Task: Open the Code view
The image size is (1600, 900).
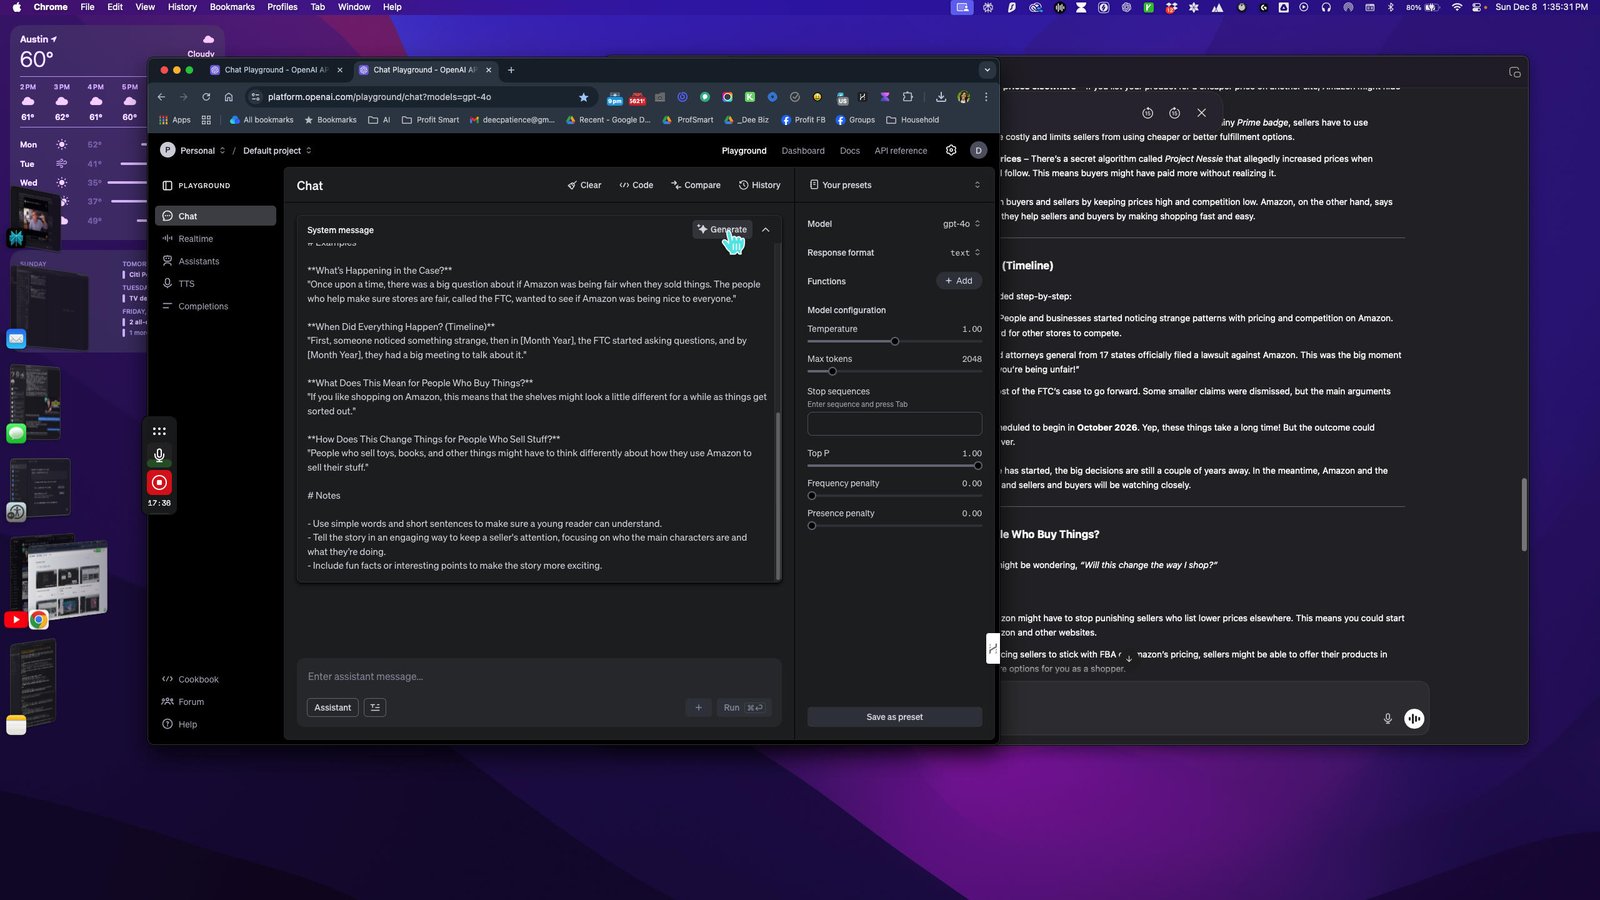Action: pyautogui.click(x=636, y=185)
